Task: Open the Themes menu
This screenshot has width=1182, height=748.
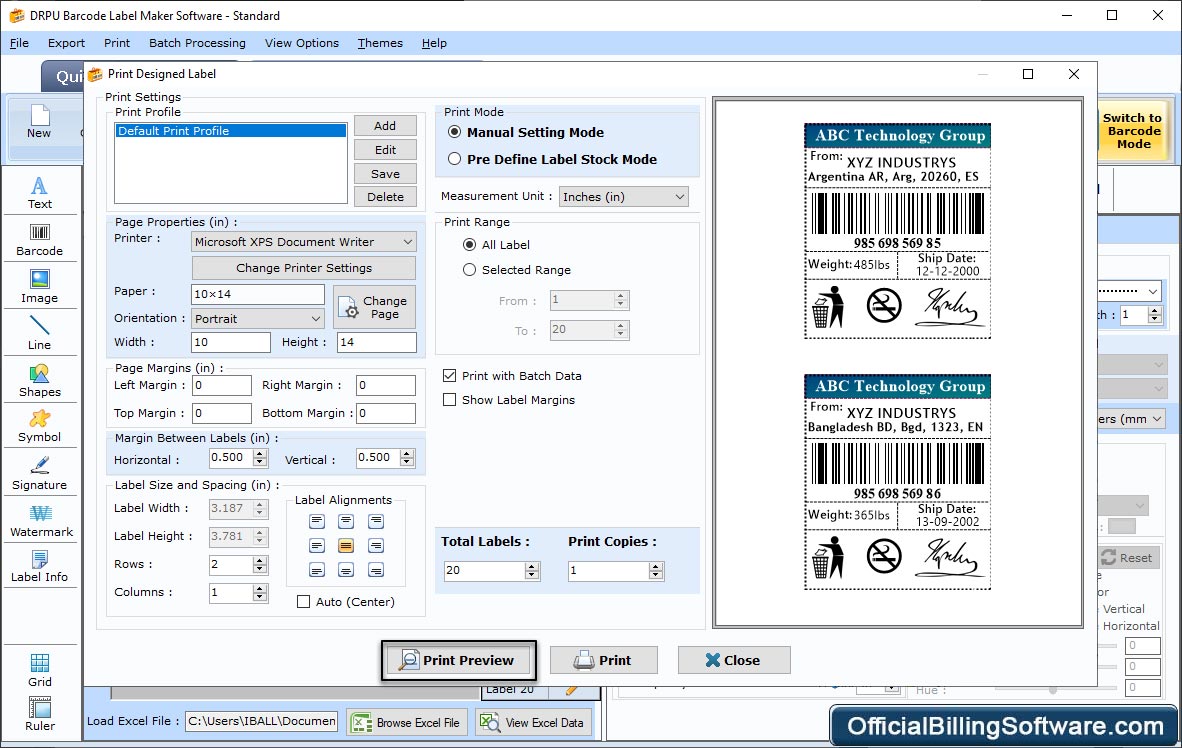Action: pyautogui.click(x=380, y=43)
